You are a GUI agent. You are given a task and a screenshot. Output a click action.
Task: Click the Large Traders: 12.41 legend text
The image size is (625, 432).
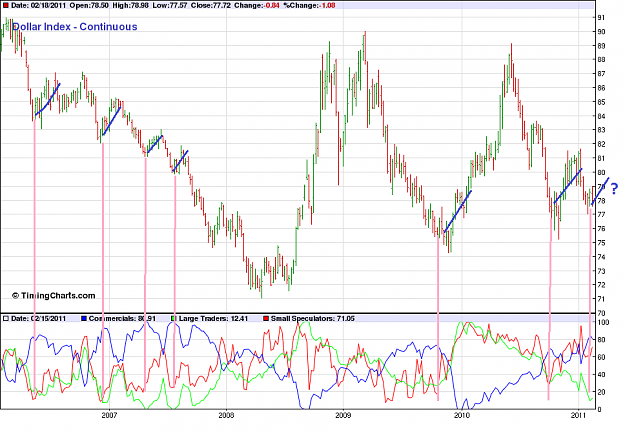(213, 318)
